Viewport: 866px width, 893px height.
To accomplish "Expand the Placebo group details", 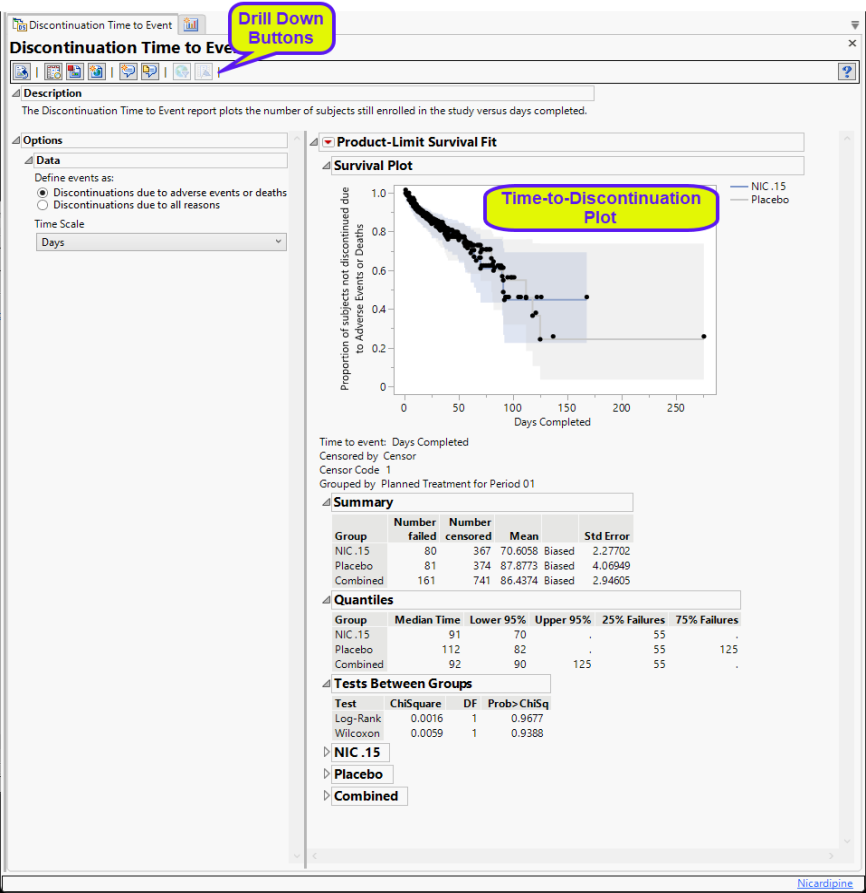I will (326, 774).
